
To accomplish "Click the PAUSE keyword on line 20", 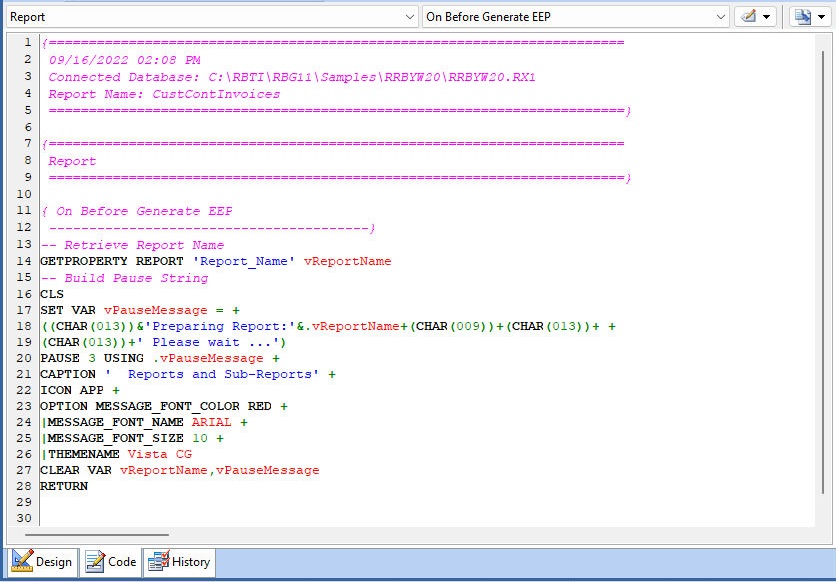I will 60,358.
